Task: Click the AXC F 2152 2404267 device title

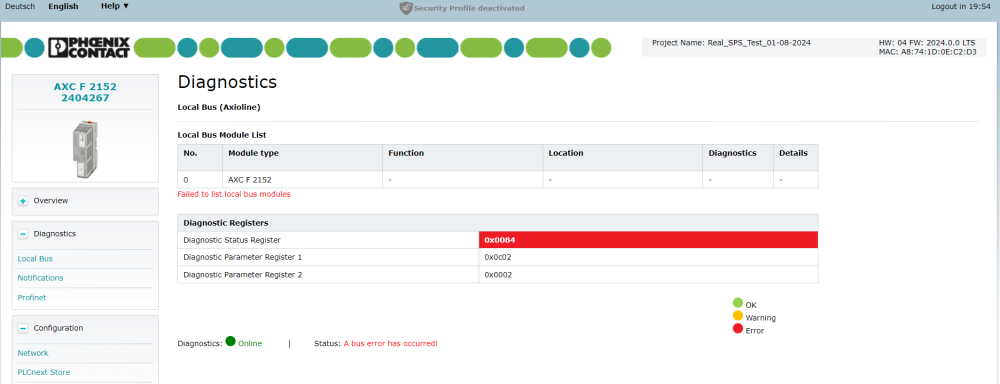Action: point(85,92)
